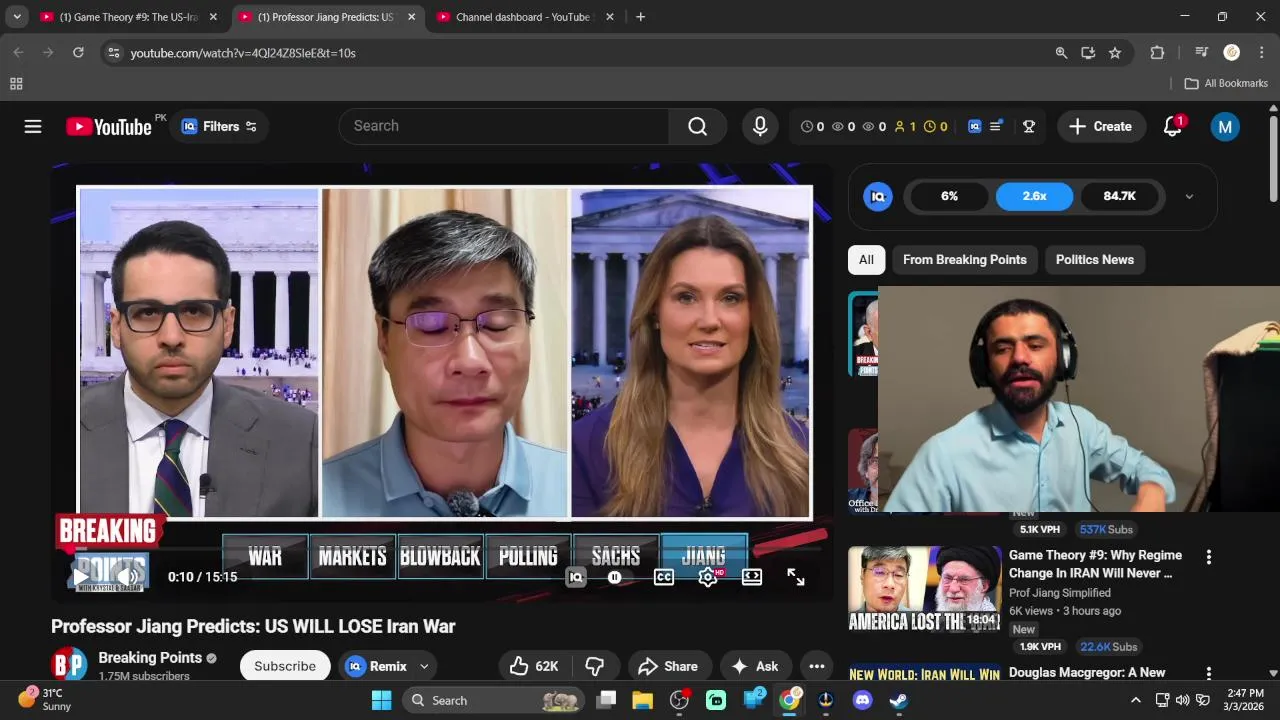Select the All filter chip
The image size is (1280, 720).
(866, 260)
